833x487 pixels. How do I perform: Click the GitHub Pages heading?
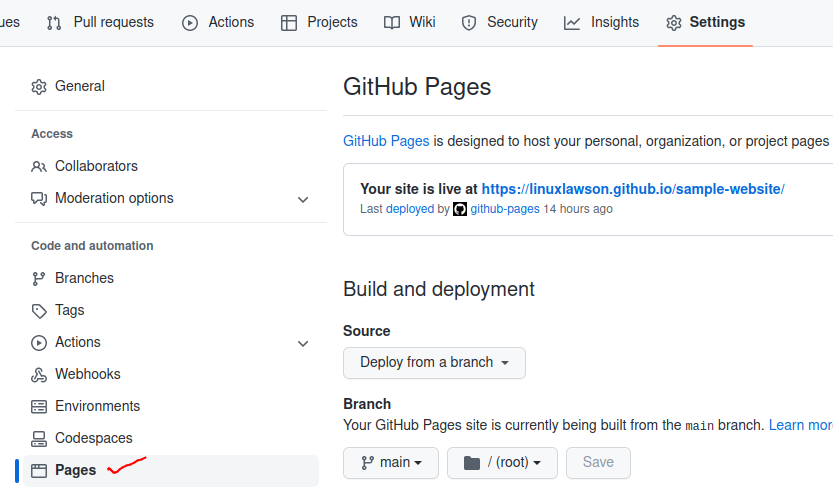click(x=417, y=87)
